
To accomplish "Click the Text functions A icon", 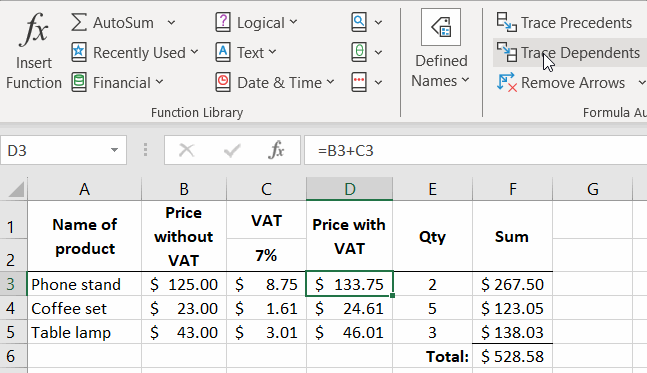I will pos(223,52).
